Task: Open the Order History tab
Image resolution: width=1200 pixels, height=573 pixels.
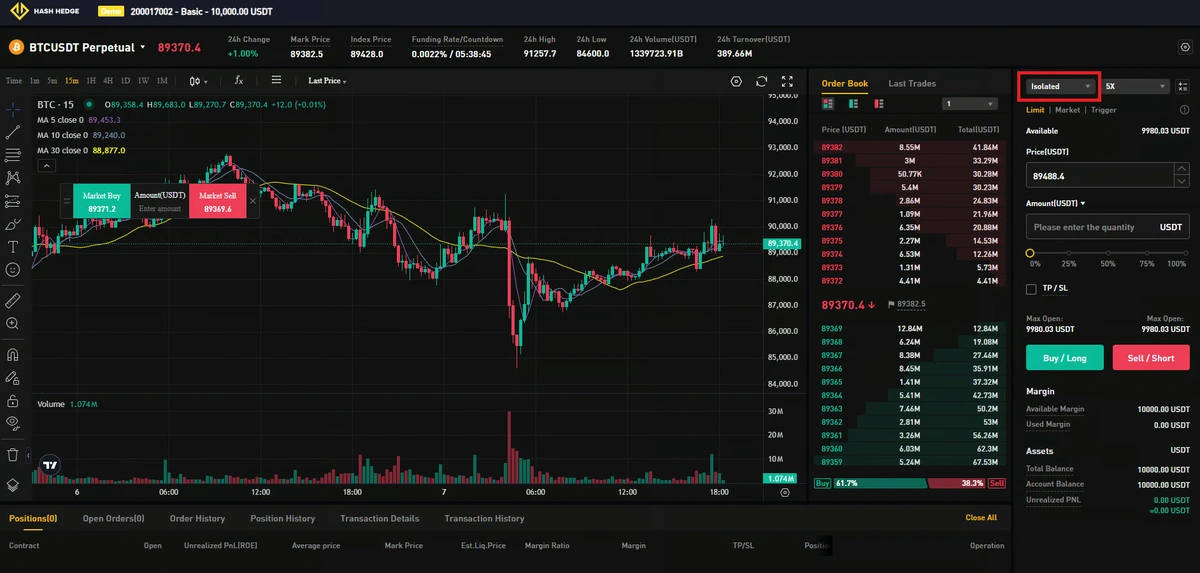Action: [x=197, y=519]
